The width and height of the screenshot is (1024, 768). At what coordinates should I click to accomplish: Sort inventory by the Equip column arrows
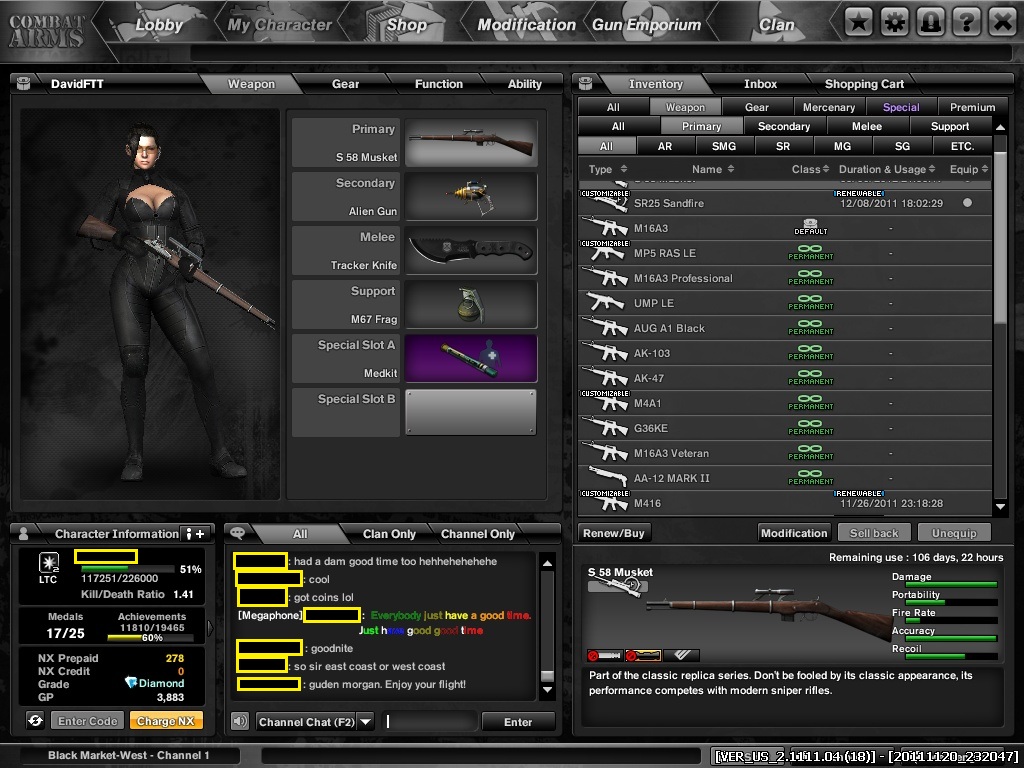pyautogui.click(x=985, y=169)
